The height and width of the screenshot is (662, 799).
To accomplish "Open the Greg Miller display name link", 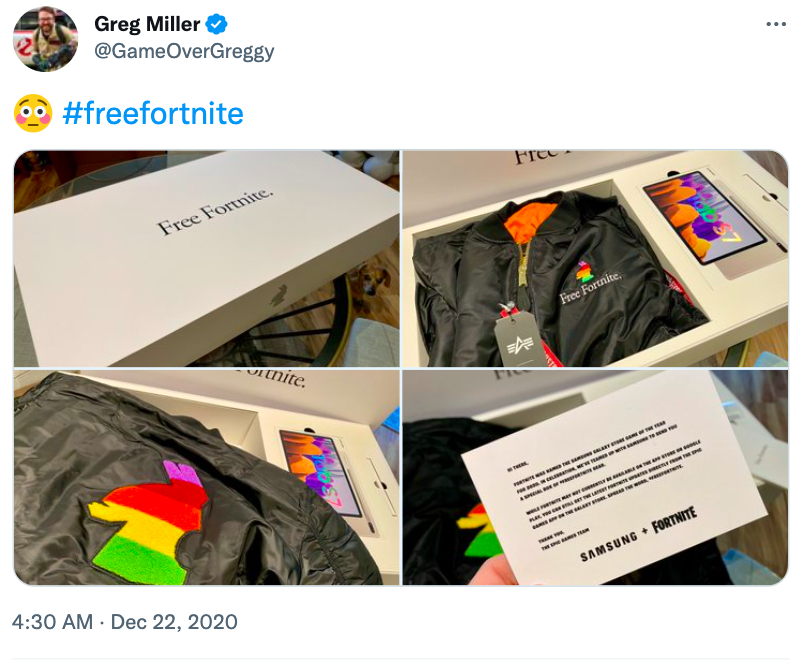I will point(147,24).
